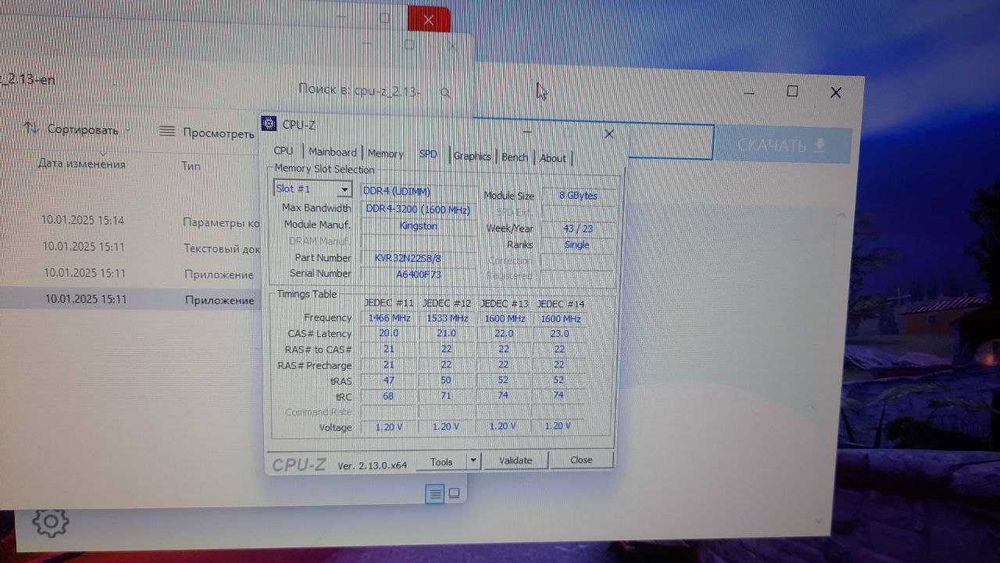The height and width of the screenshot is (563, 1000).
Task: Click the red close button at top
Action: 429,20
